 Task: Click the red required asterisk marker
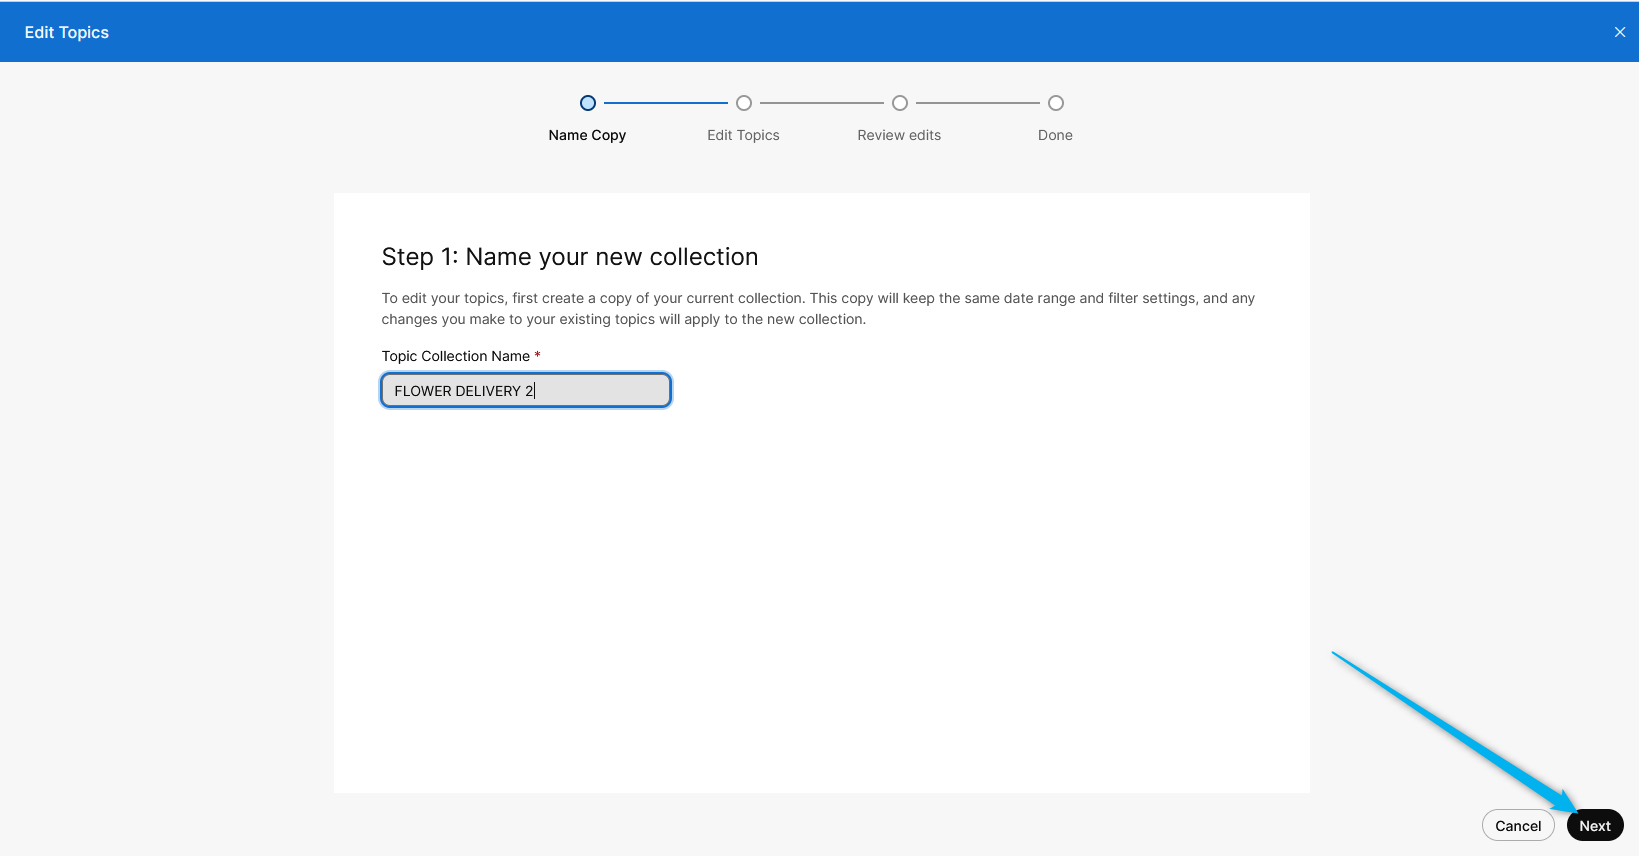[x=537, y=355]
